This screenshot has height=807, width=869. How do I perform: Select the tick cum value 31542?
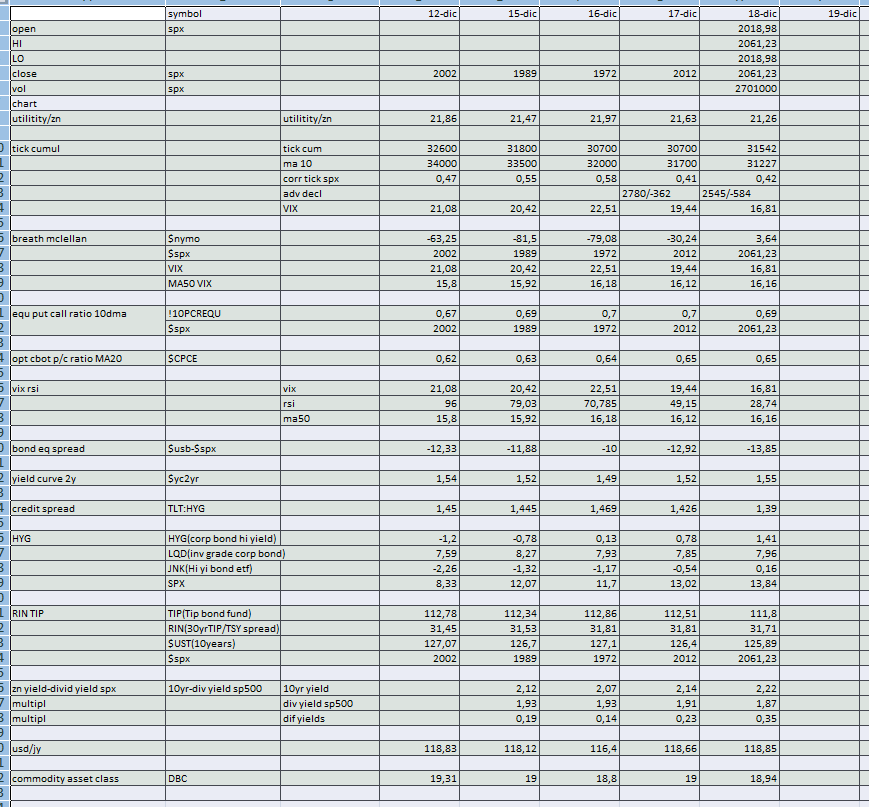(x=739, y=149)
